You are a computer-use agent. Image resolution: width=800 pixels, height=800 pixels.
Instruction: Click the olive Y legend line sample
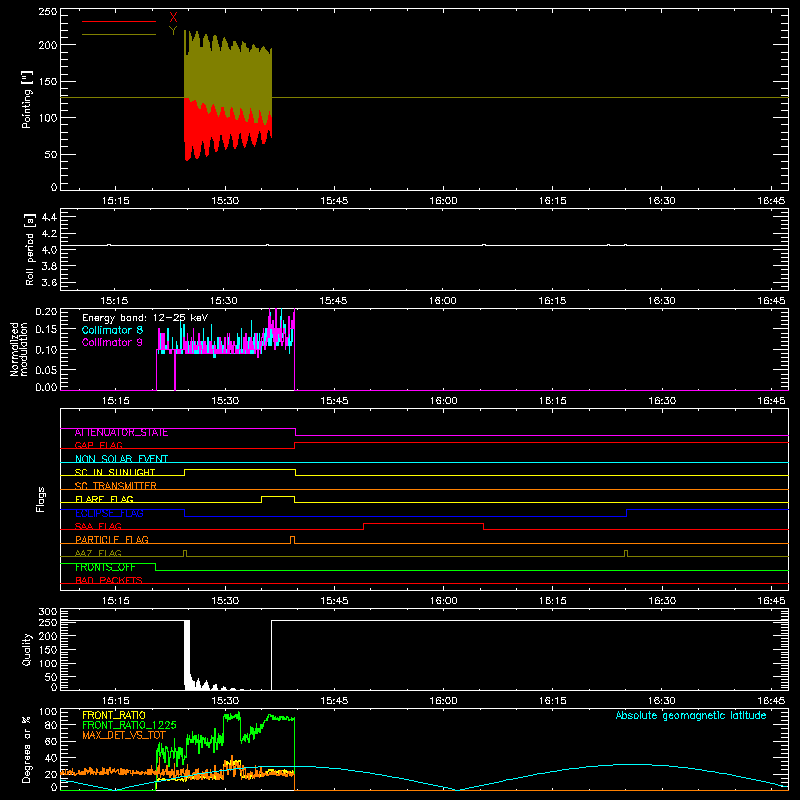[x=119, y=34]
